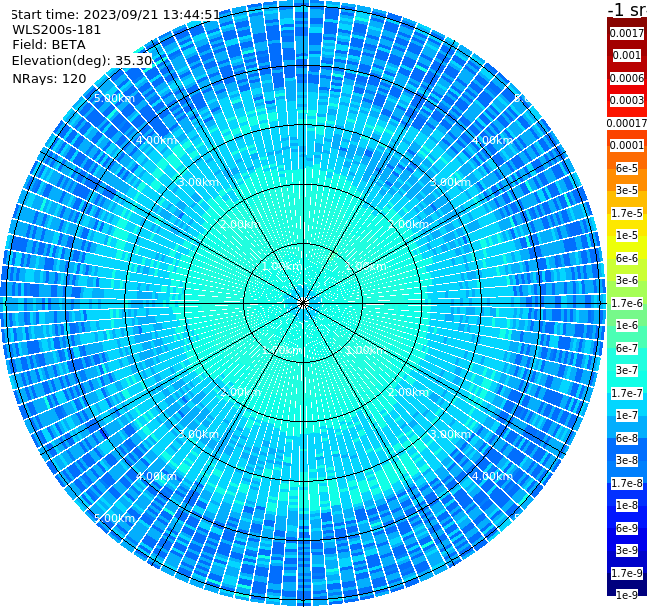Click the -1 sr units title above color bar
Image resolution: width=647 pixels, height=607 pixels.
point(628,9)
